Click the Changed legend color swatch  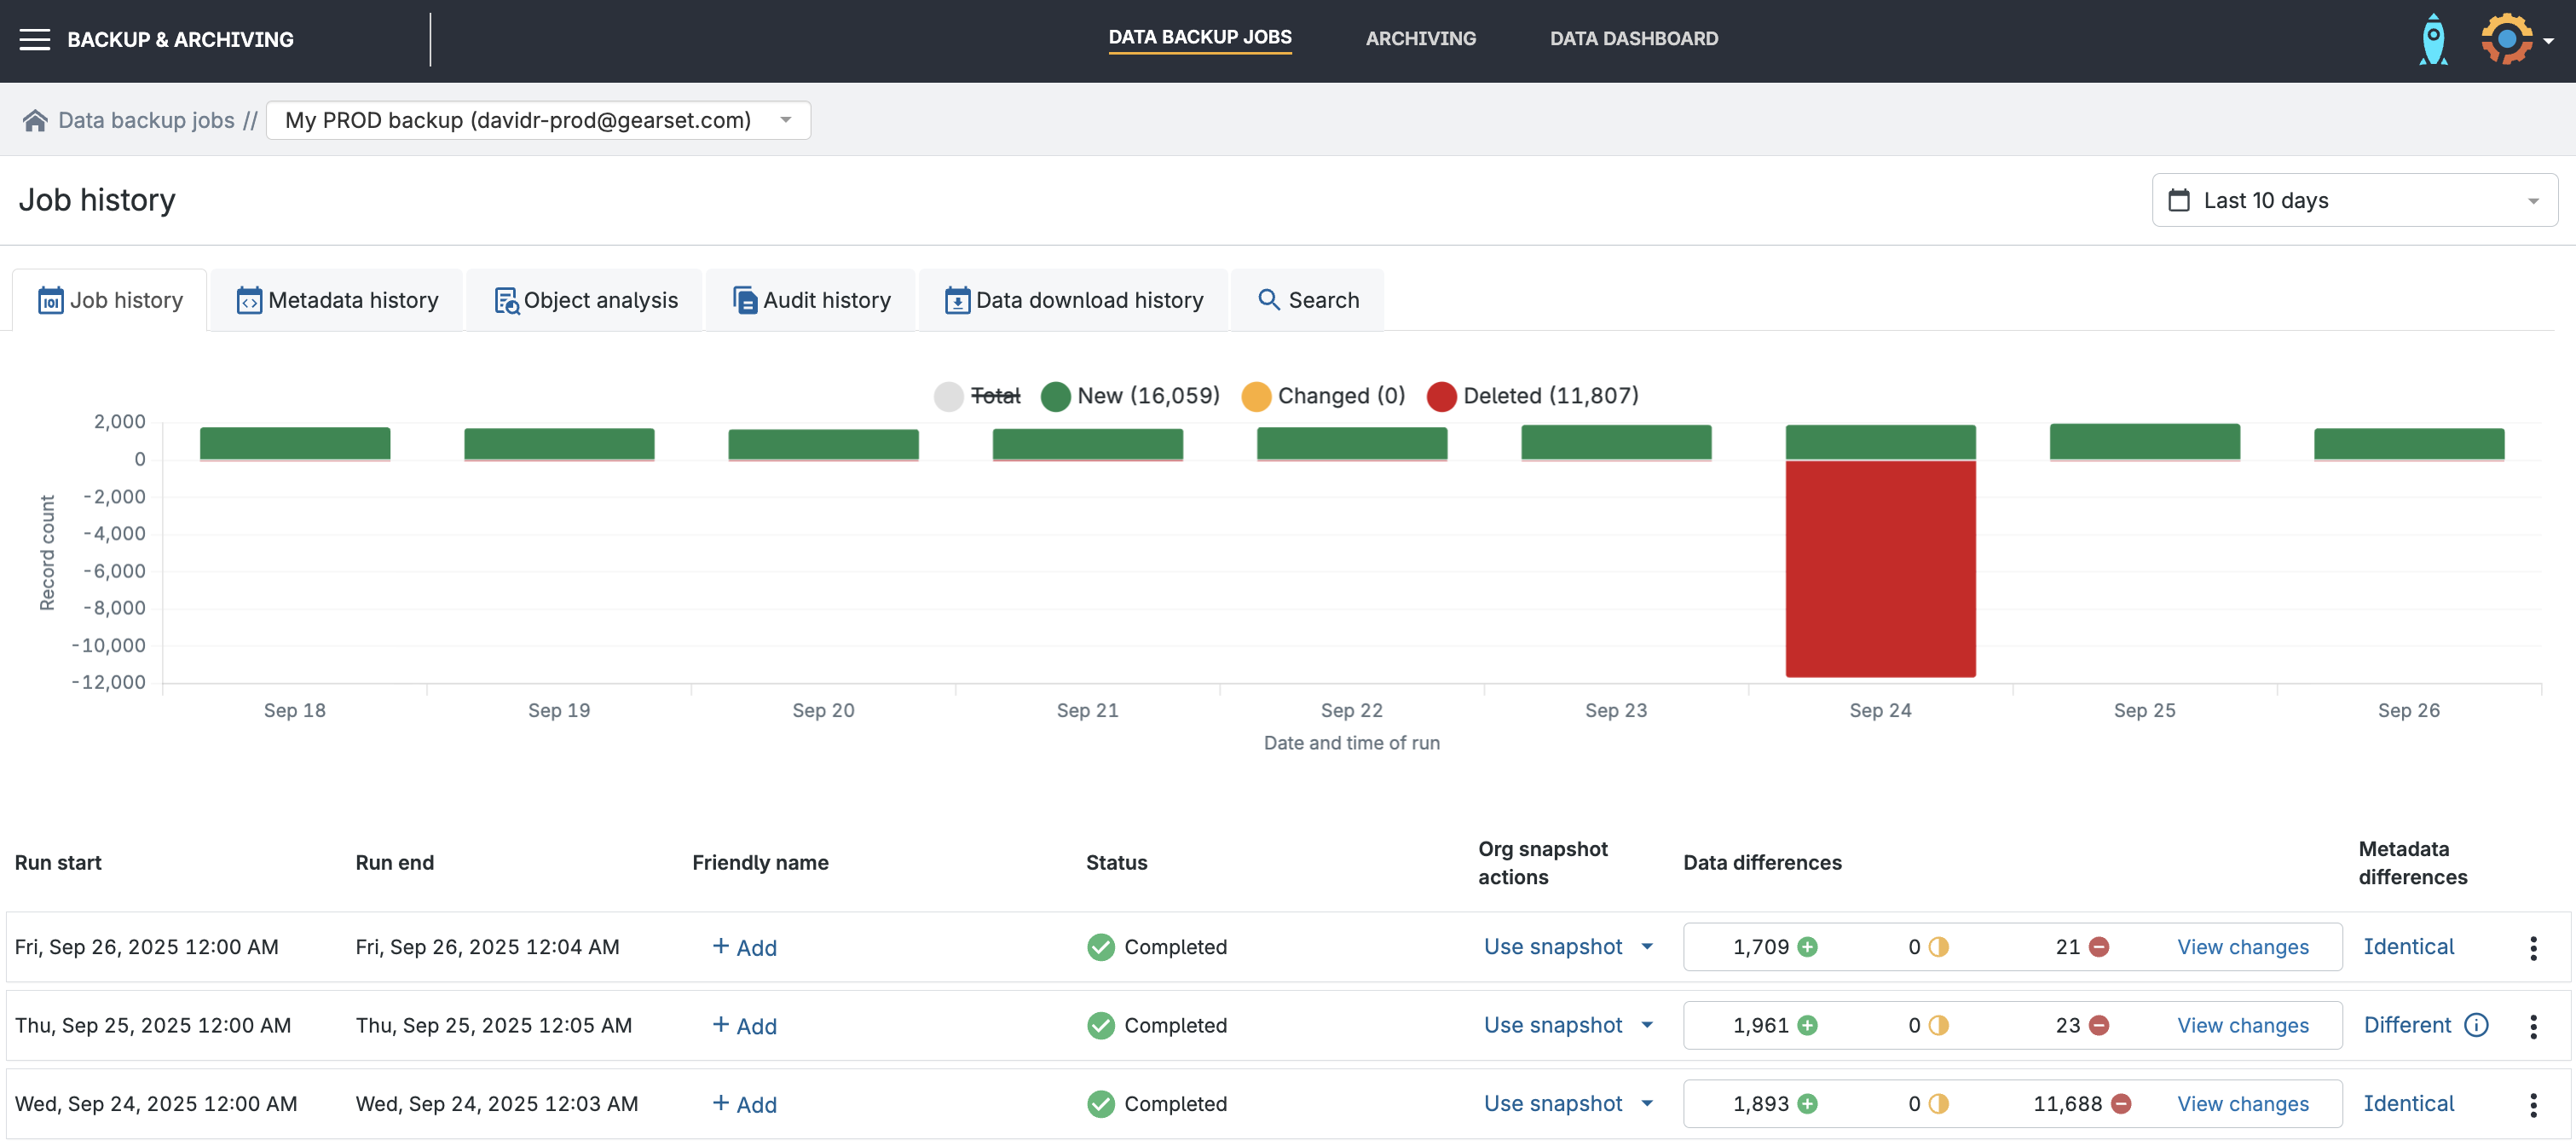1255,396
